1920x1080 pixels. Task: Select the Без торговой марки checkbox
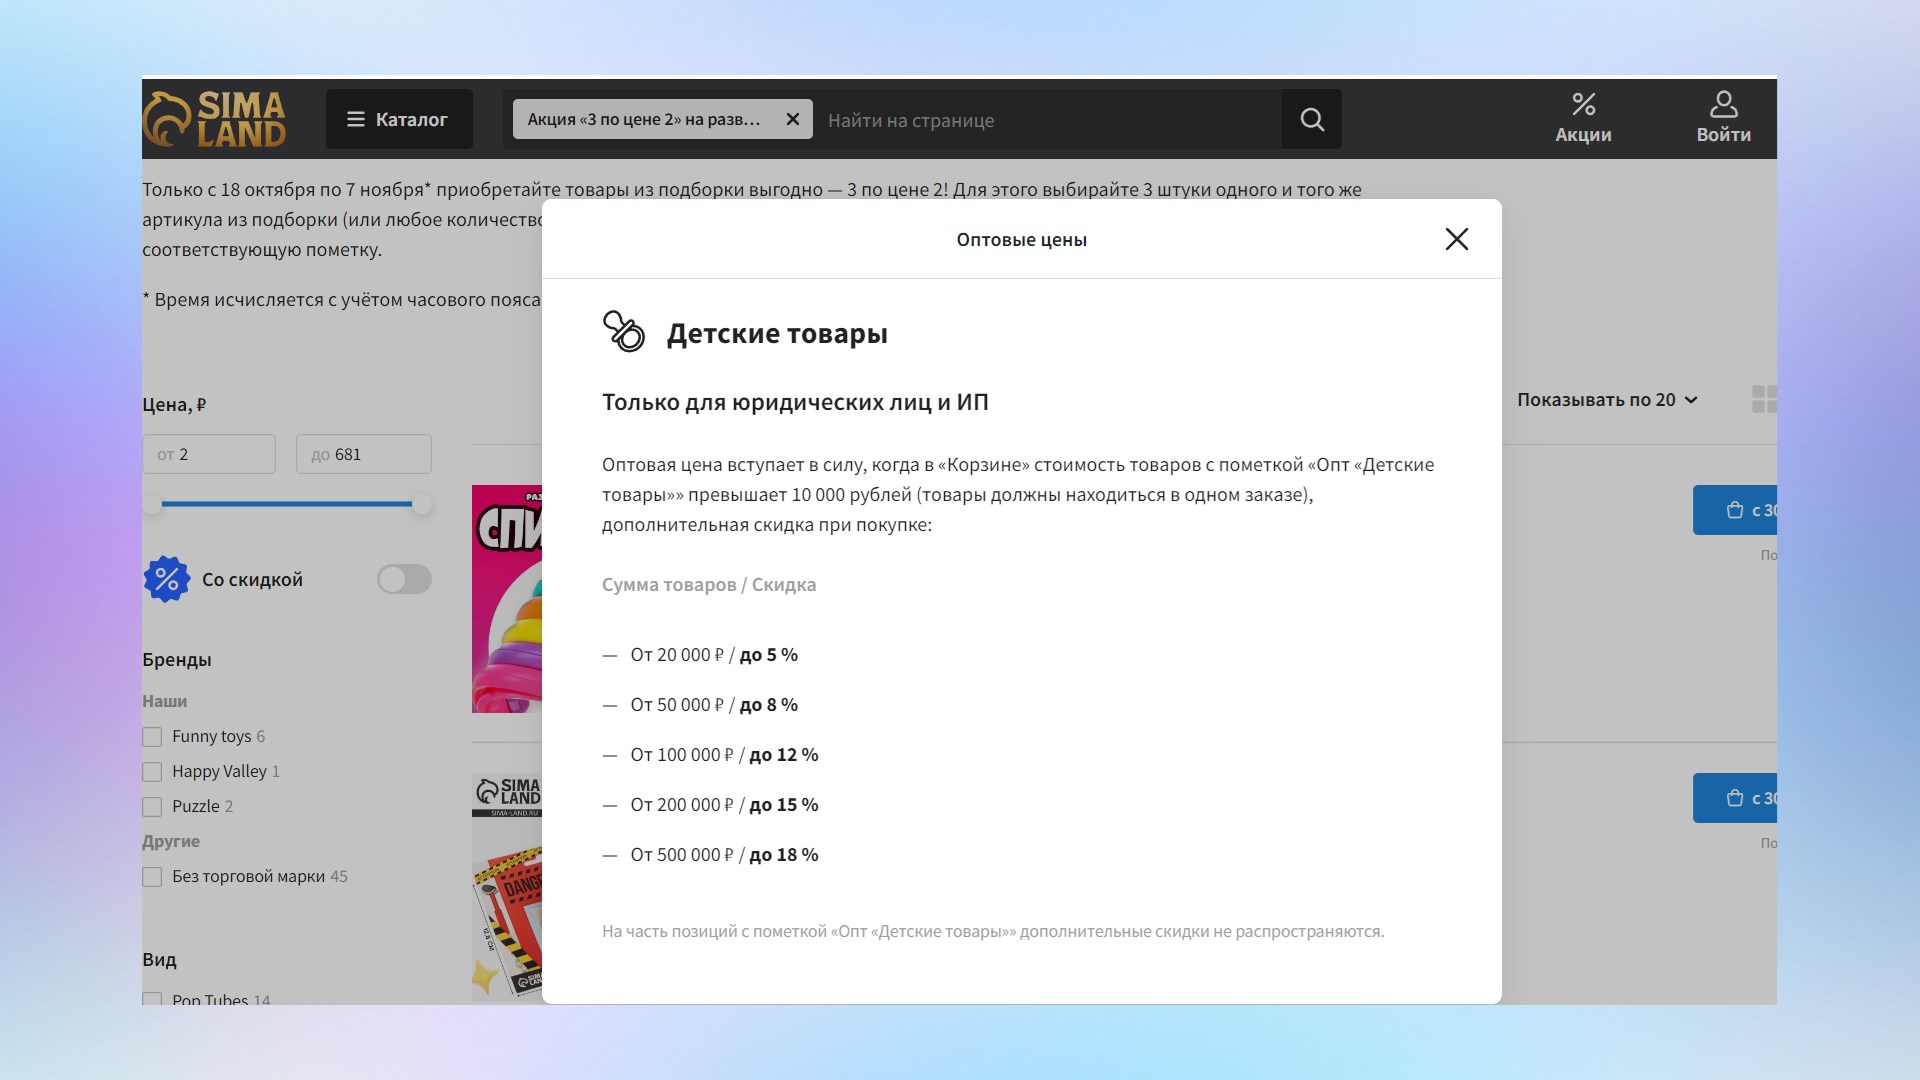[152, 877]
